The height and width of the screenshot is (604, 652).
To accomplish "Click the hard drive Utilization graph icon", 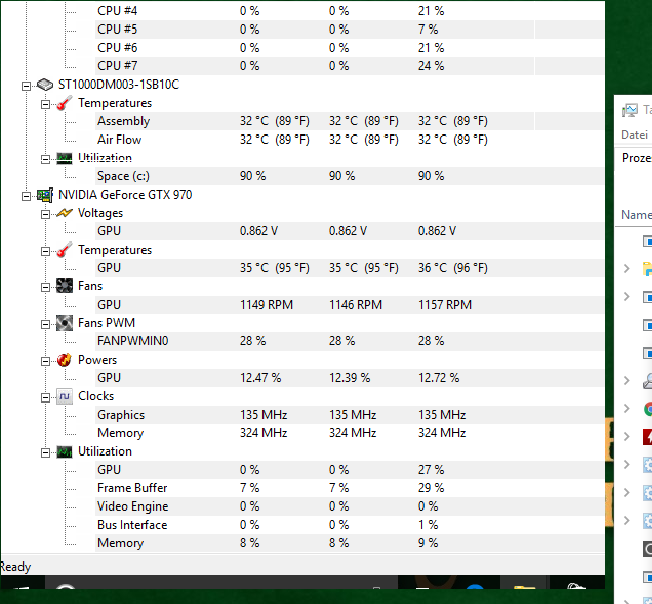I will pyautogui.click(x=64, y=158).
